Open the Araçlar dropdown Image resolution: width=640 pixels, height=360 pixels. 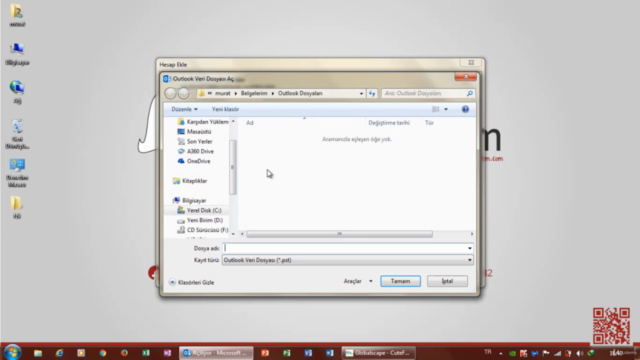point(358,281)
